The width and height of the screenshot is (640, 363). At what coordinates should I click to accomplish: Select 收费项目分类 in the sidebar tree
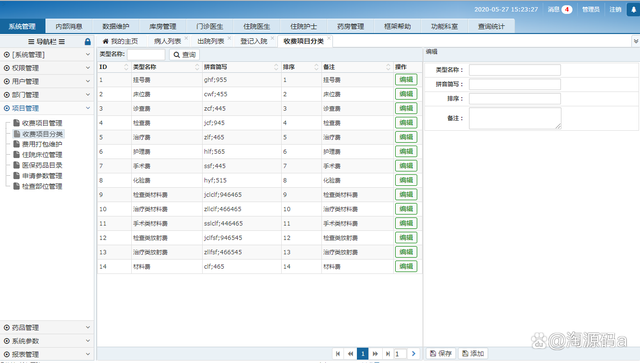coord(42,134)
